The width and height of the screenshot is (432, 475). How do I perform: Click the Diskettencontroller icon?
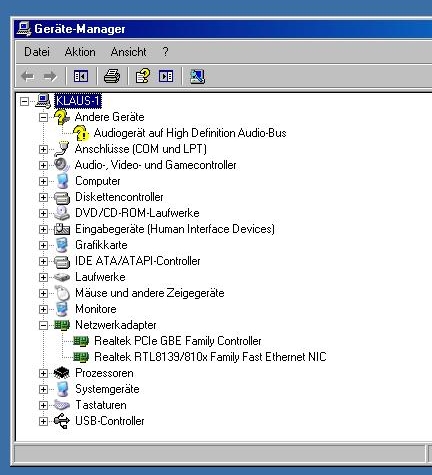point(62,197)
